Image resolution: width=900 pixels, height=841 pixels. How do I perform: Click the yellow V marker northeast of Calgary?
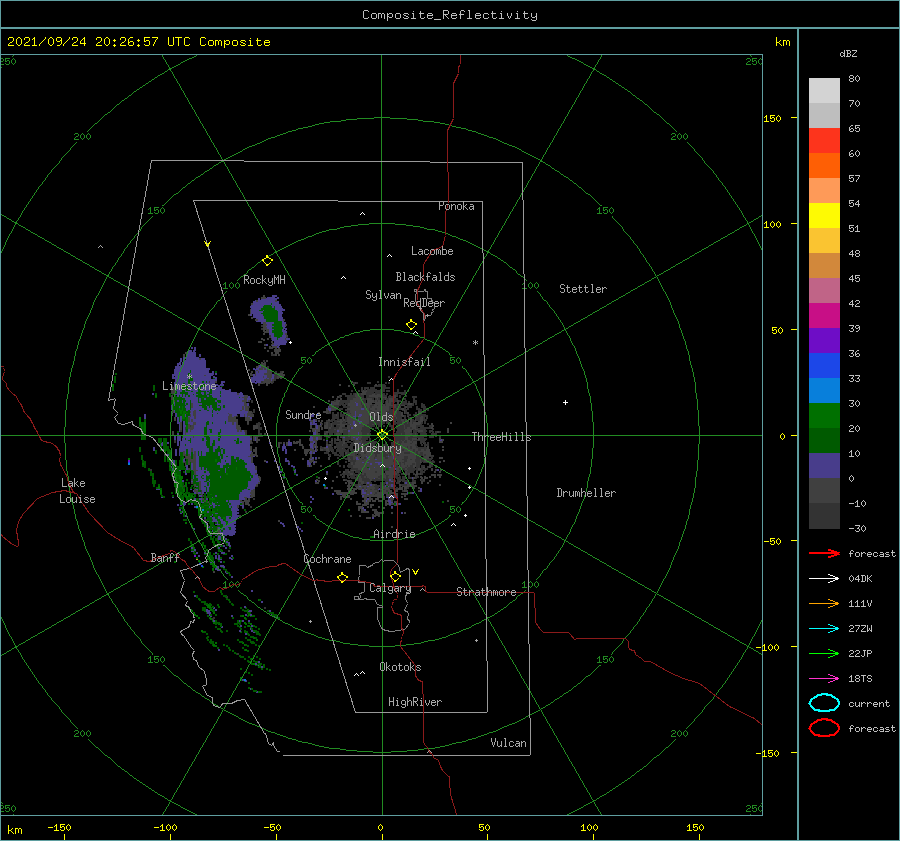416,572
